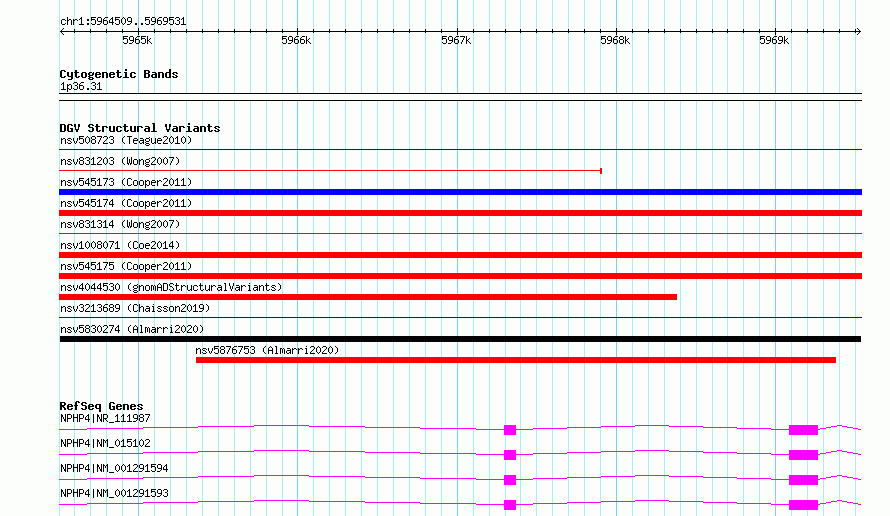Image resolution: width=890 pixels, height=516 pixels.
Task: Select the NPHP4|NM_015102 transcript label
Action: (105, 443)
